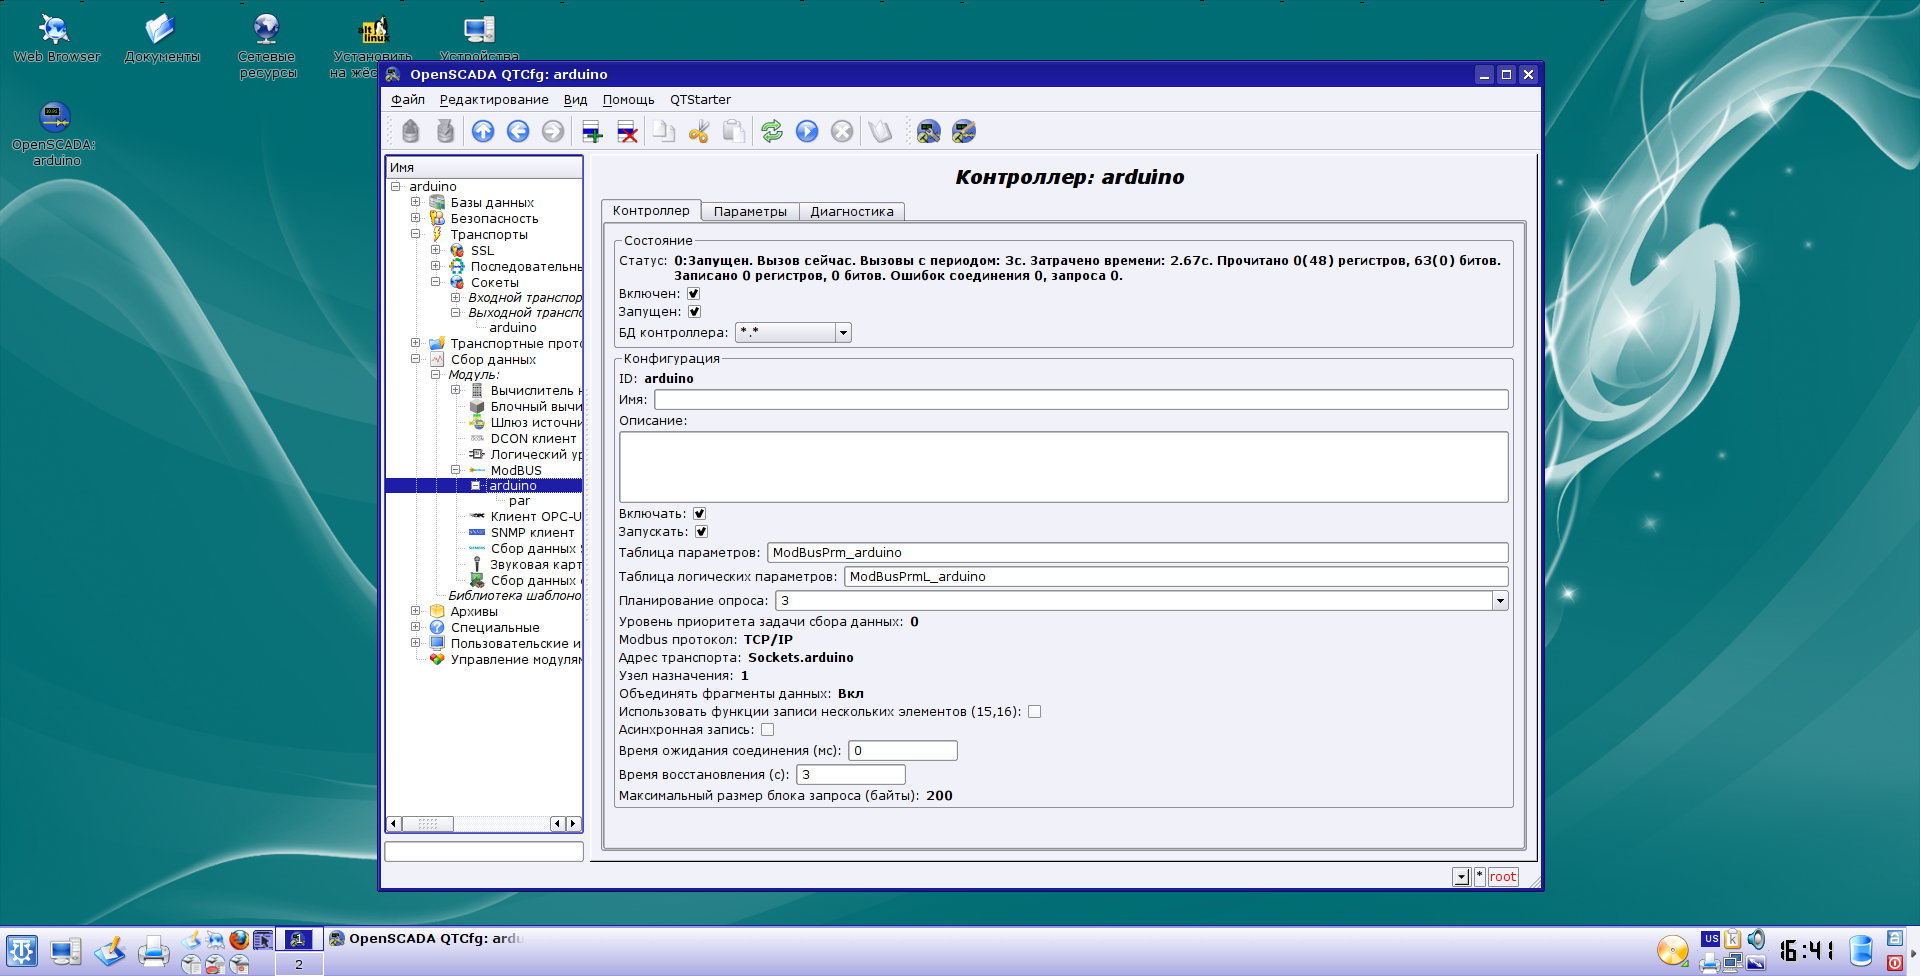
Task: Collapse the ModBUS tree node
Action: click(456, 470)
